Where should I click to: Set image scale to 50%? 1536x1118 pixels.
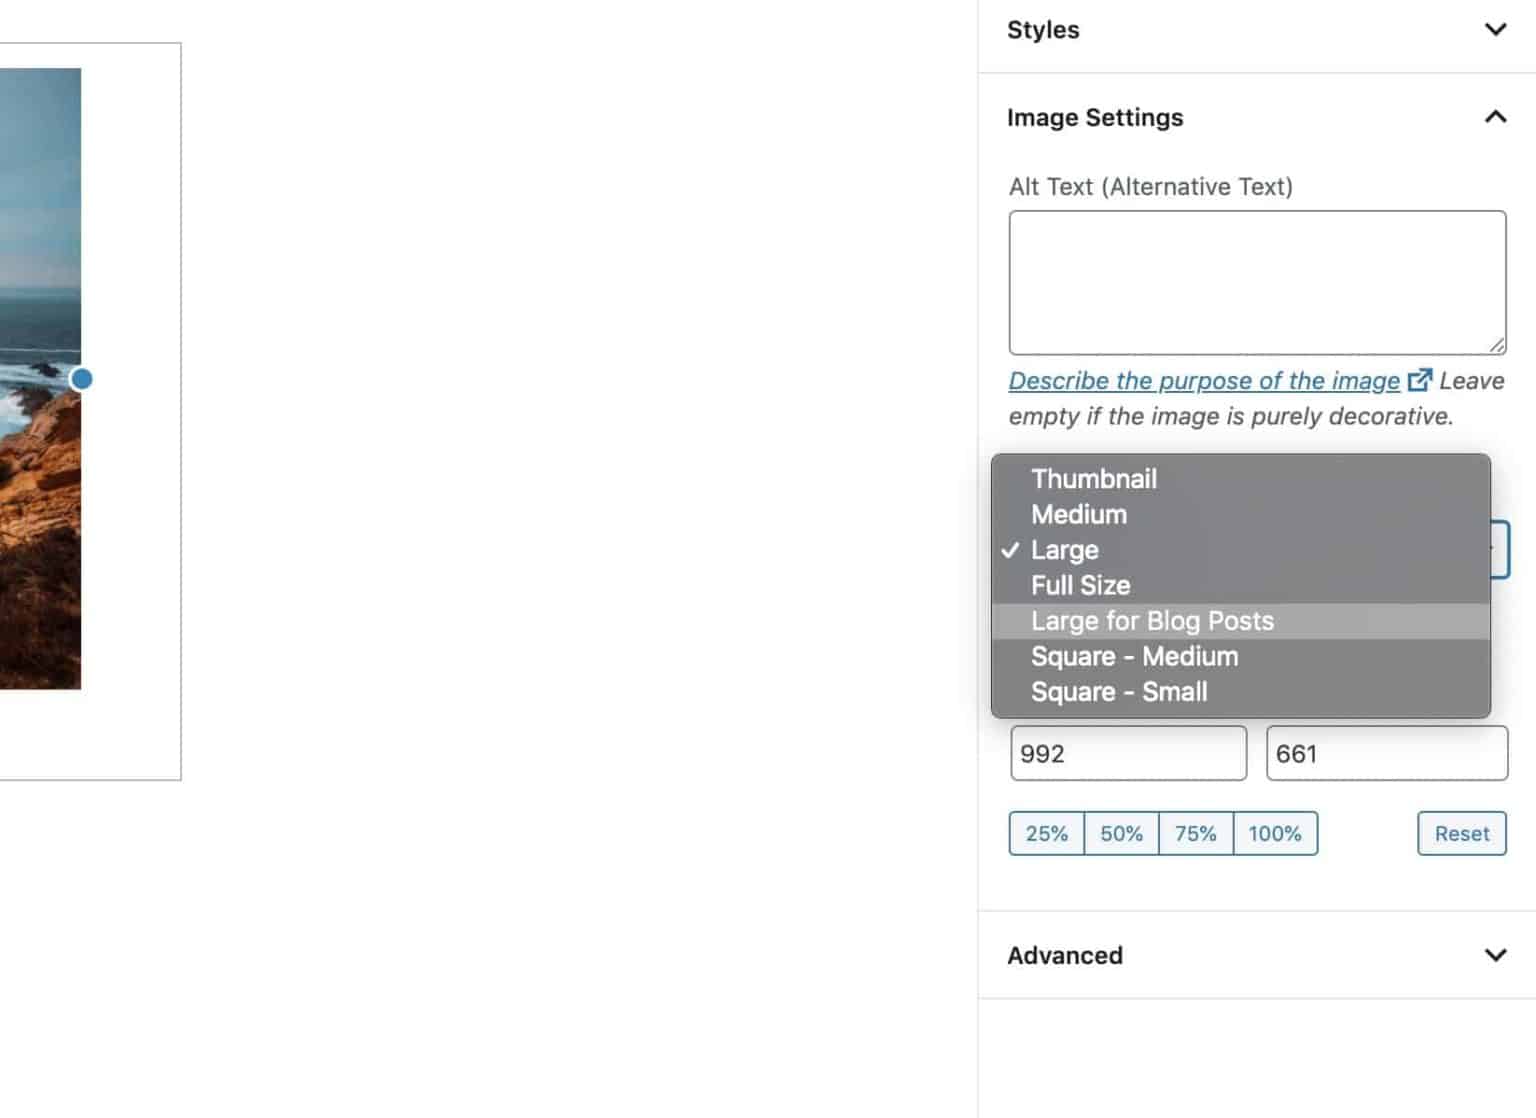click(x=1120, y=833)
